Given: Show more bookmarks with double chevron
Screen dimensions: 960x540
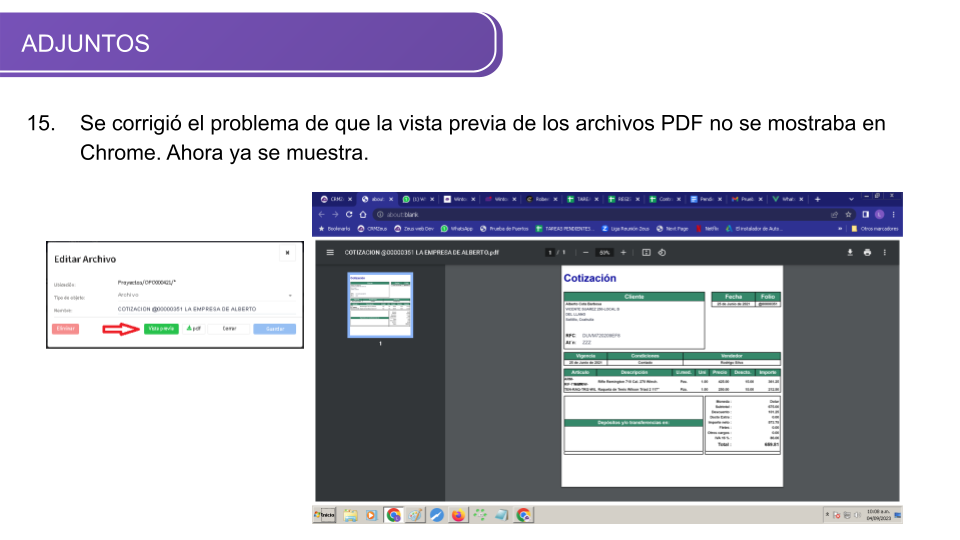Looking at the screenshot, I should 840,229.
